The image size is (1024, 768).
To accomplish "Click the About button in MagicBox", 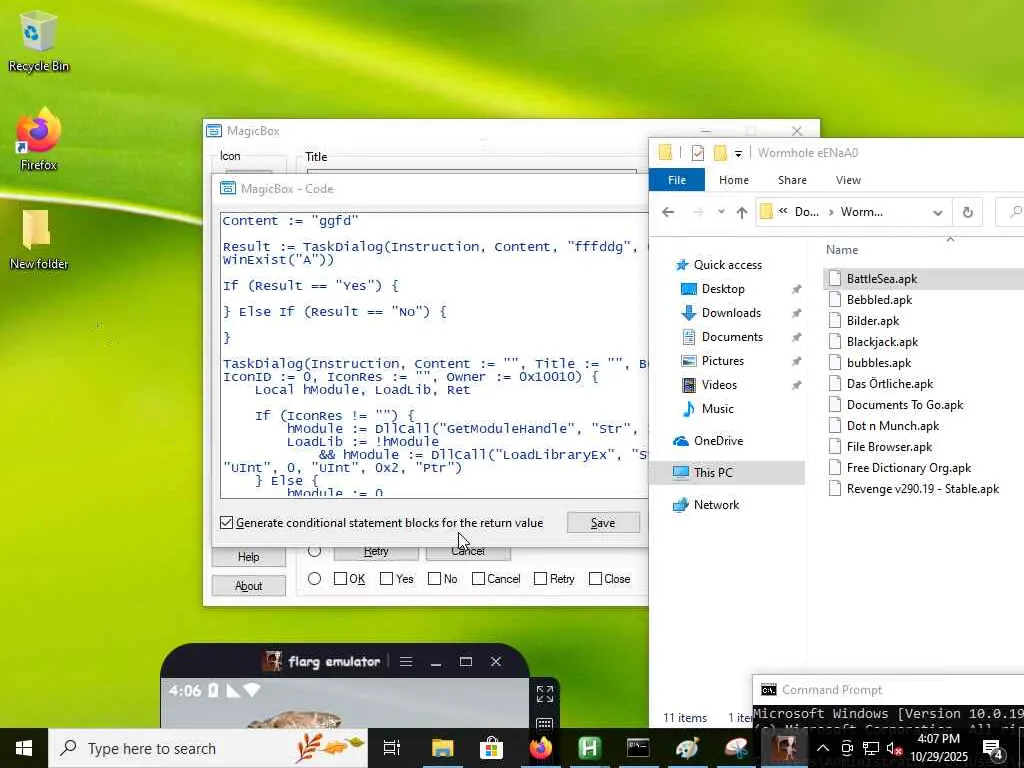I will tap(248, 586).
